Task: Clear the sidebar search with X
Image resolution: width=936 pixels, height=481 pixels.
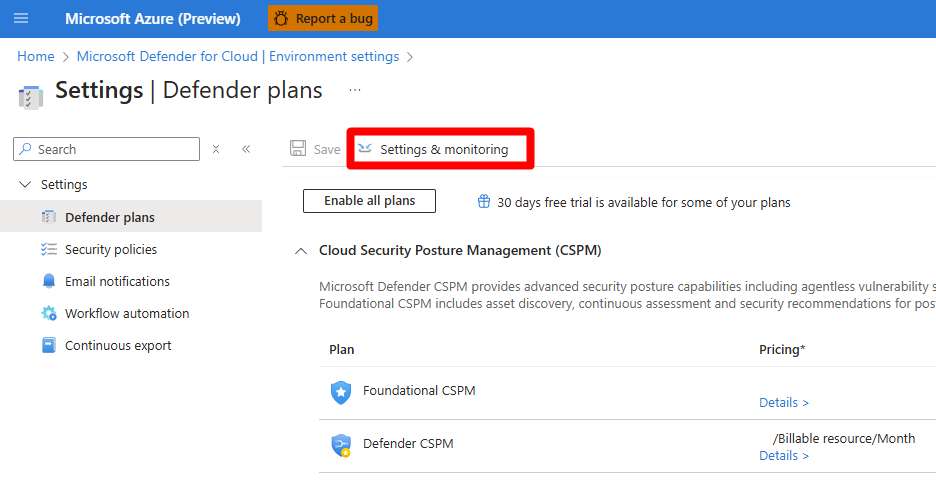Action: pyautogui.click(x=216, y=149)
